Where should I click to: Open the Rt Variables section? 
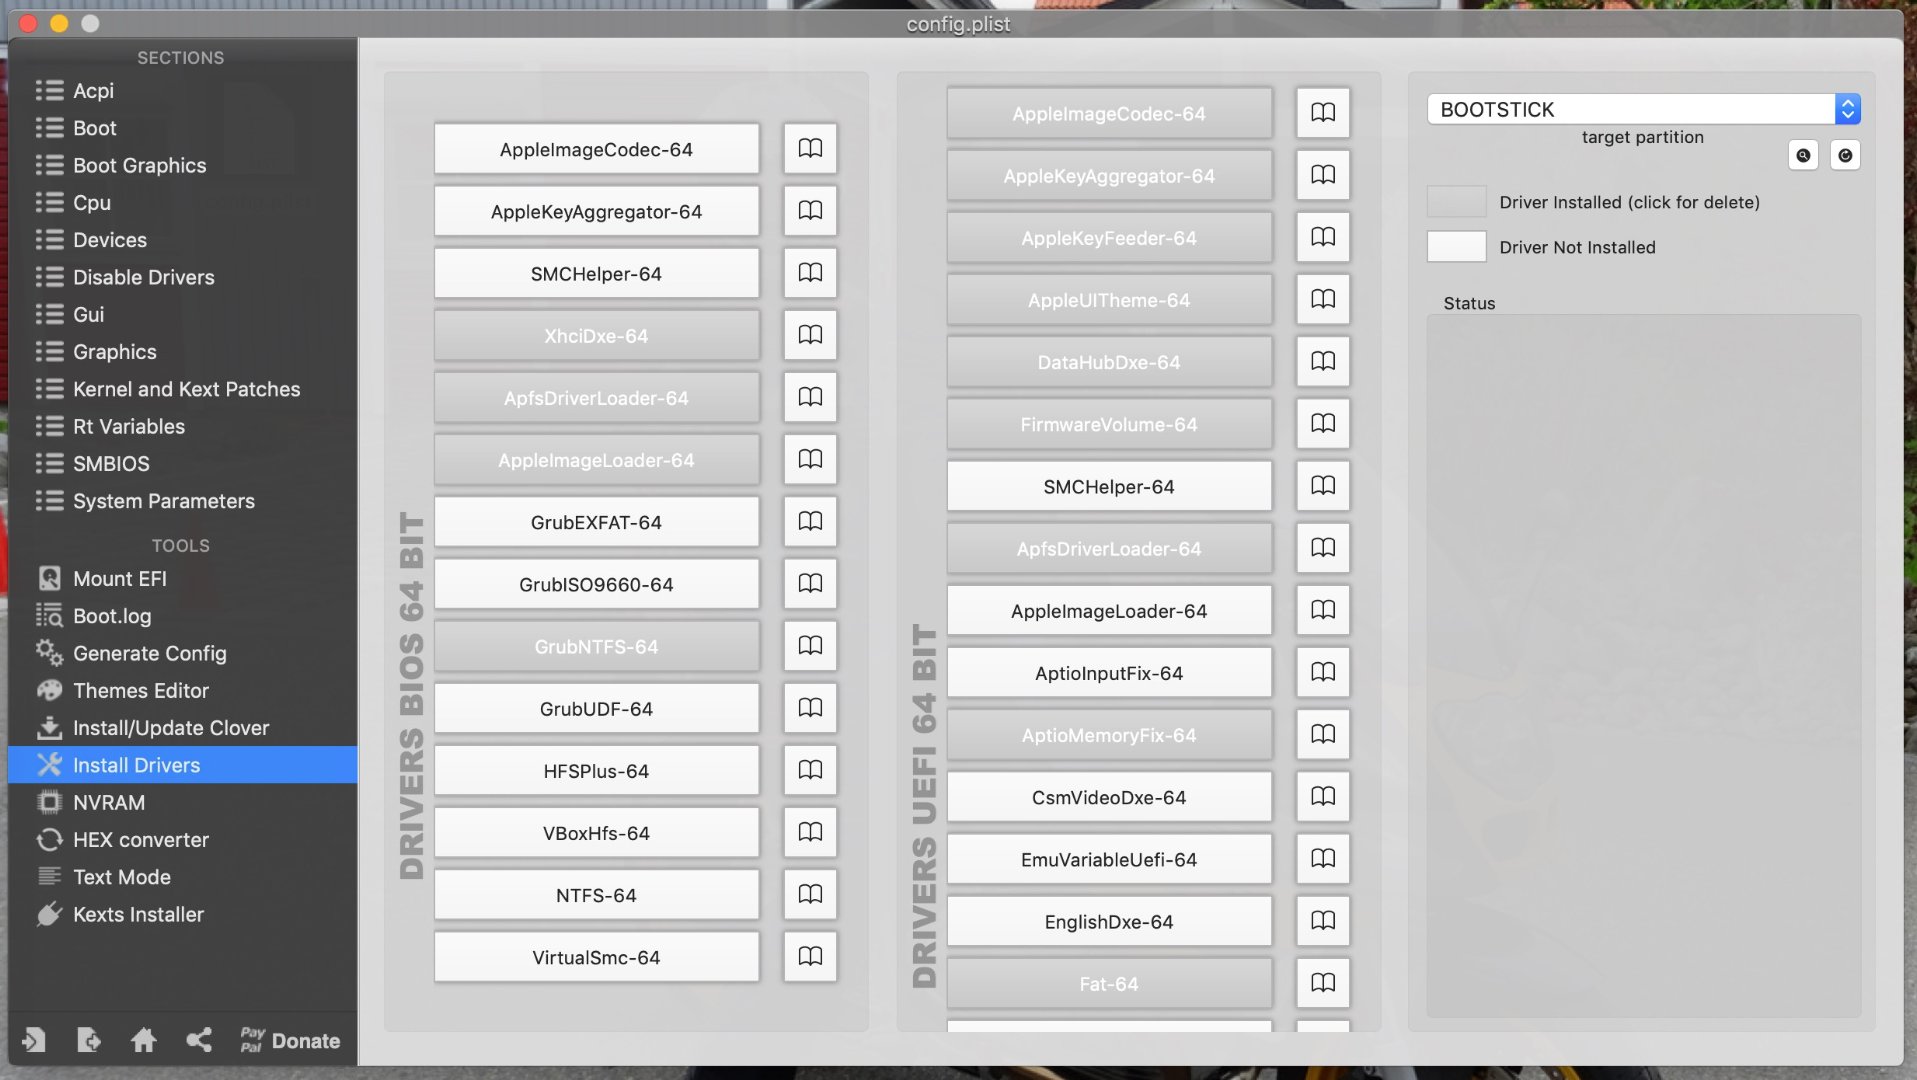coord(182,426)
